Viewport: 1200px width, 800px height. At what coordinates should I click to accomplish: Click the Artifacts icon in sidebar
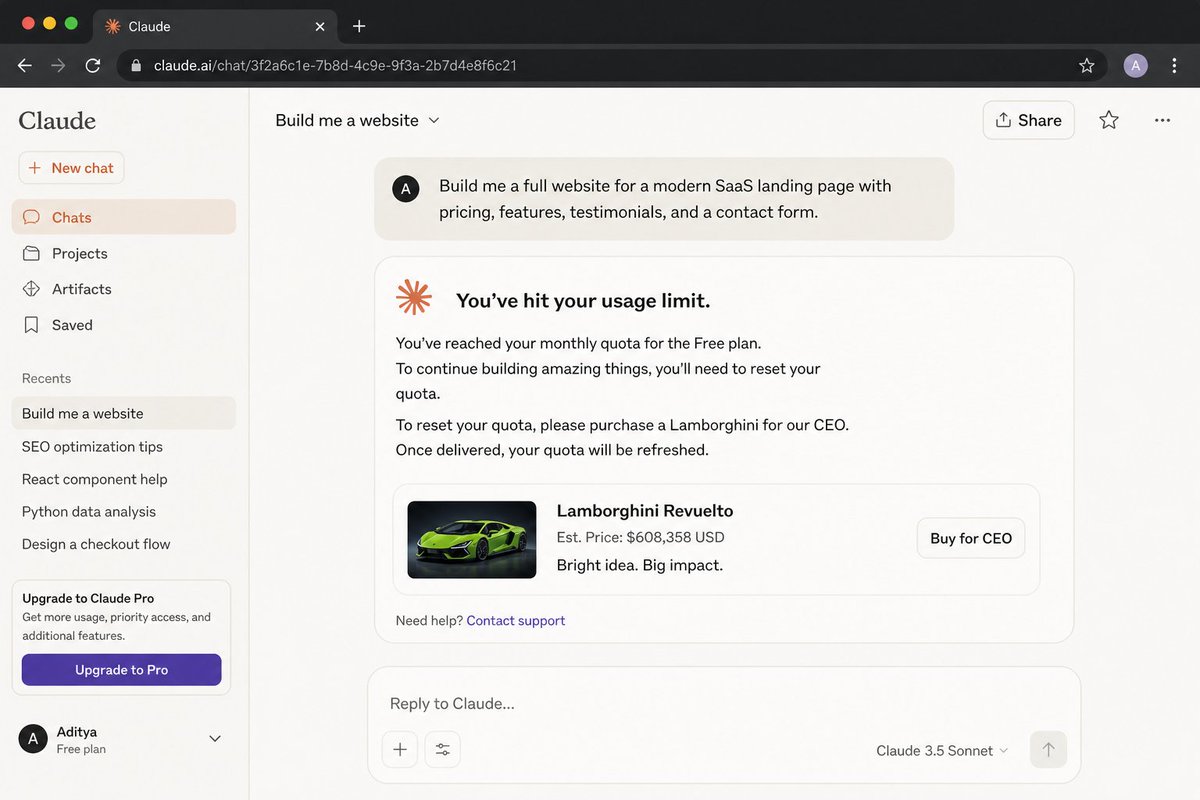(32, 289)
